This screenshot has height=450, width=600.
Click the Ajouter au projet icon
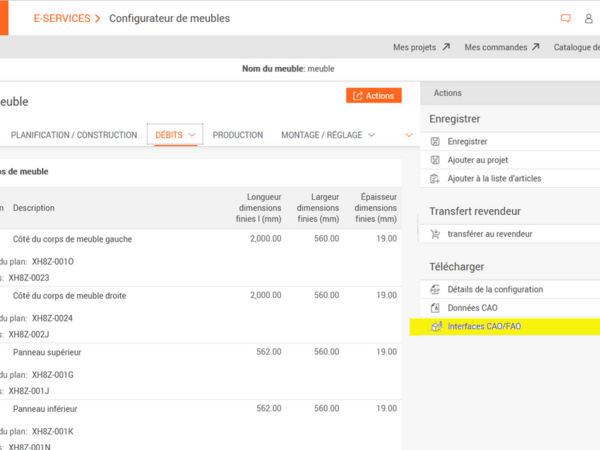(x=435, y=160)
